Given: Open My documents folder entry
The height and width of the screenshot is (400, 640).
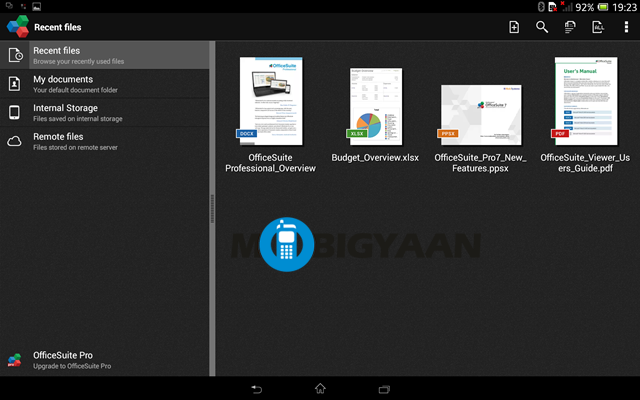Looking at the screenshot, I should point(104,84).
